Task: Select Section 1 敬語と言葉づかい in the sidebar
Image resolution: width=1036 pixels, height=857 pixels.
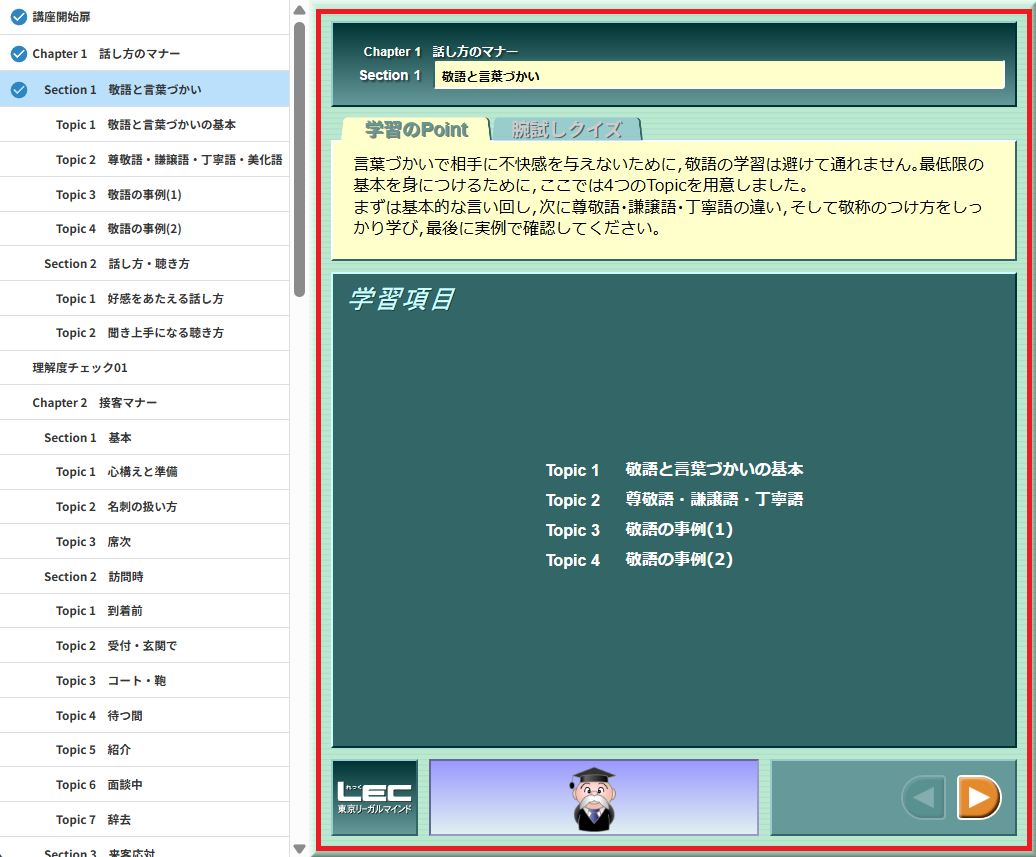Action: click(145, 89)
